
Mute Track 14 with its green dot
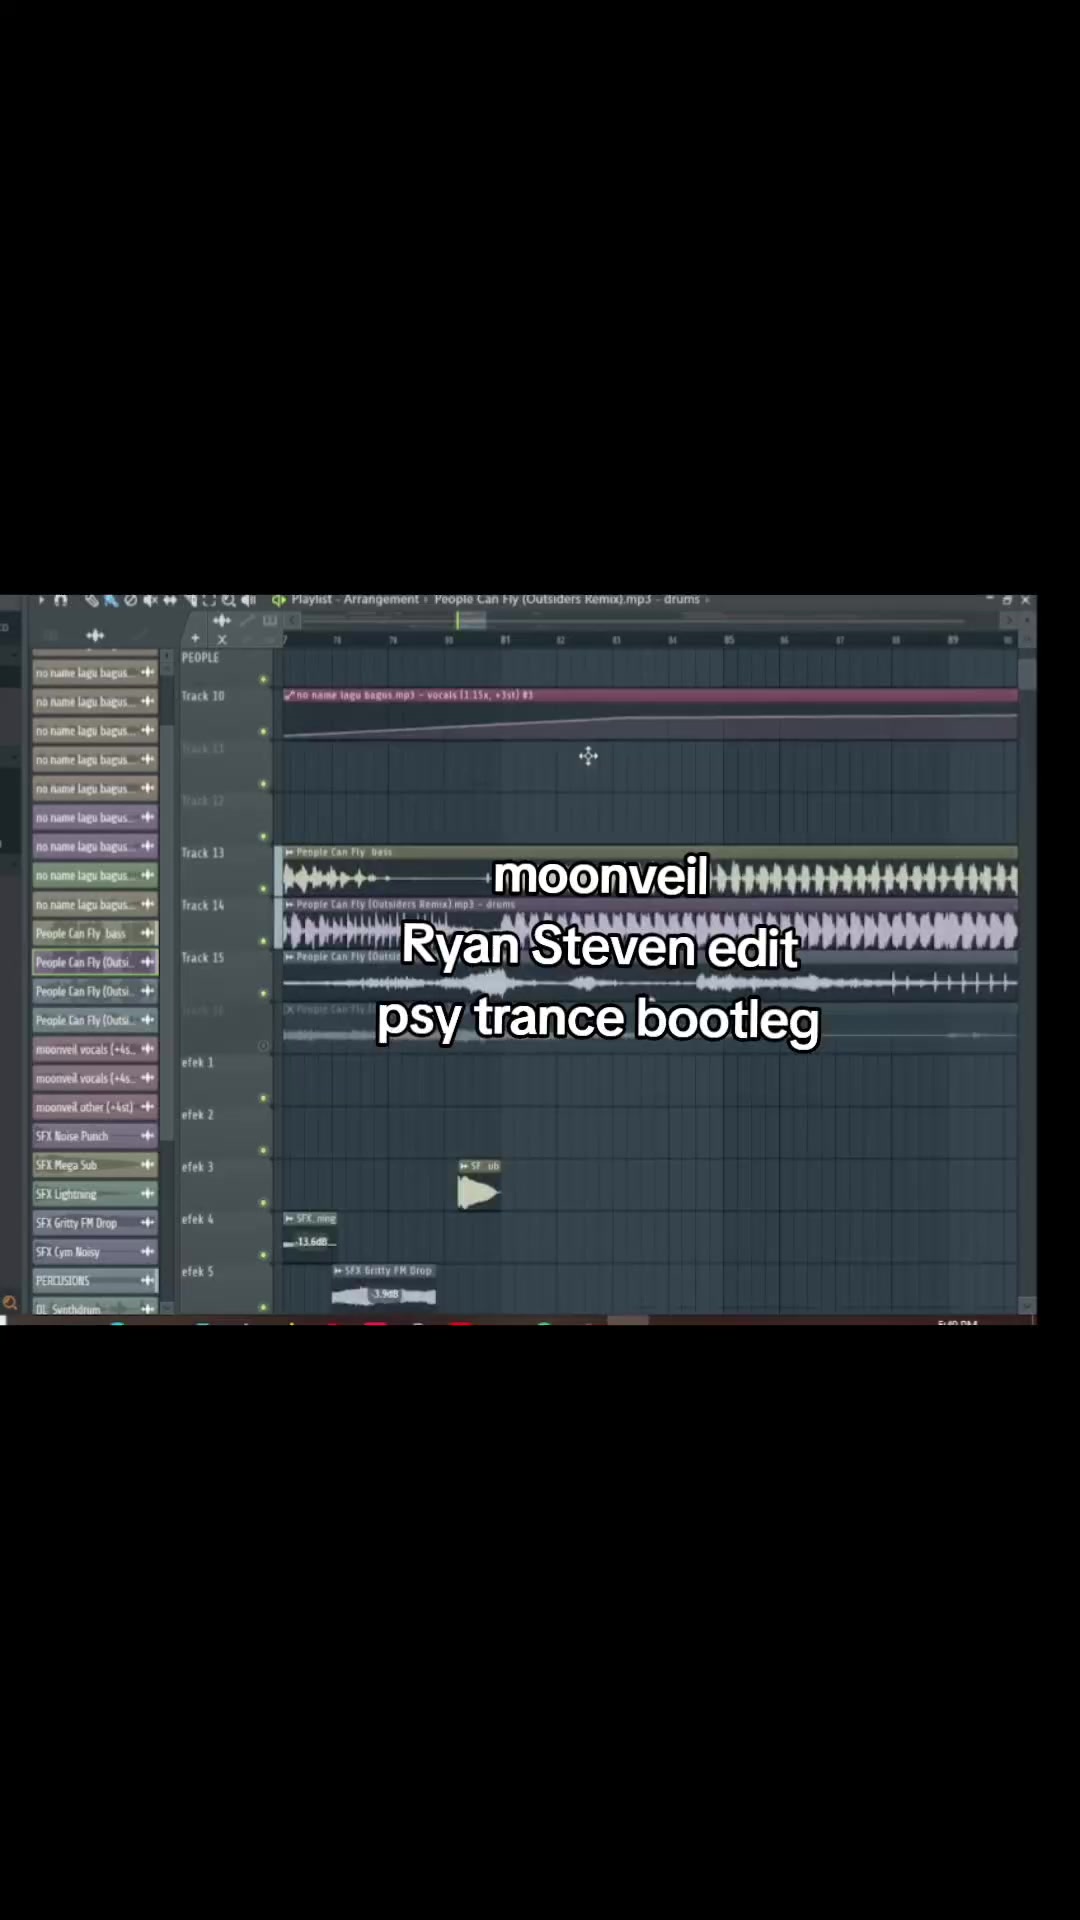[264, 941]
